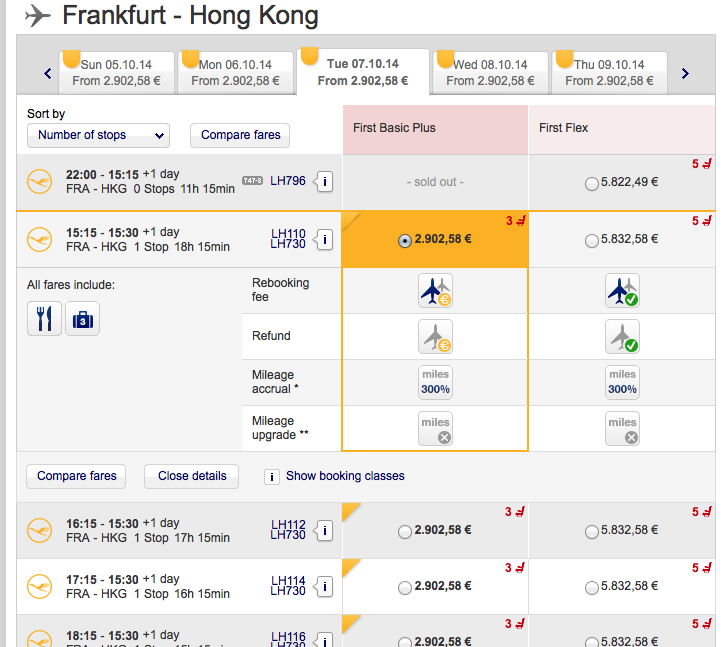This screenshot has width=725, height=647.
Task: Click the Refund row label
Action: click(271, 336)
